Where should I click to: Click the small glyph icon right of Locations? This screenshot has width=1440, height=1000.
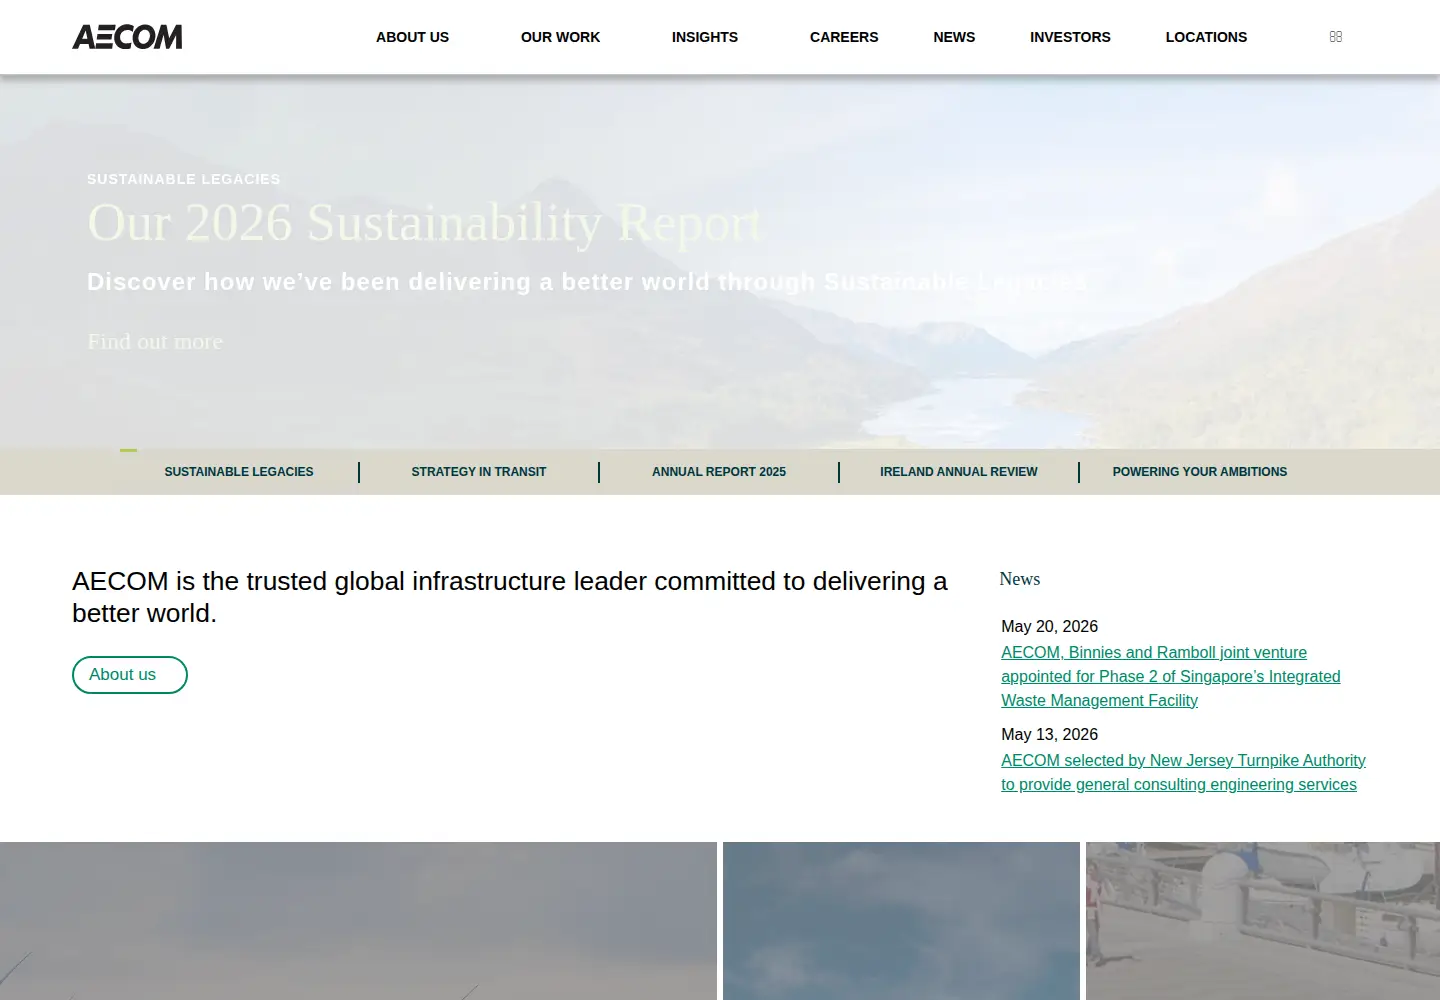tap(1335, 37)
